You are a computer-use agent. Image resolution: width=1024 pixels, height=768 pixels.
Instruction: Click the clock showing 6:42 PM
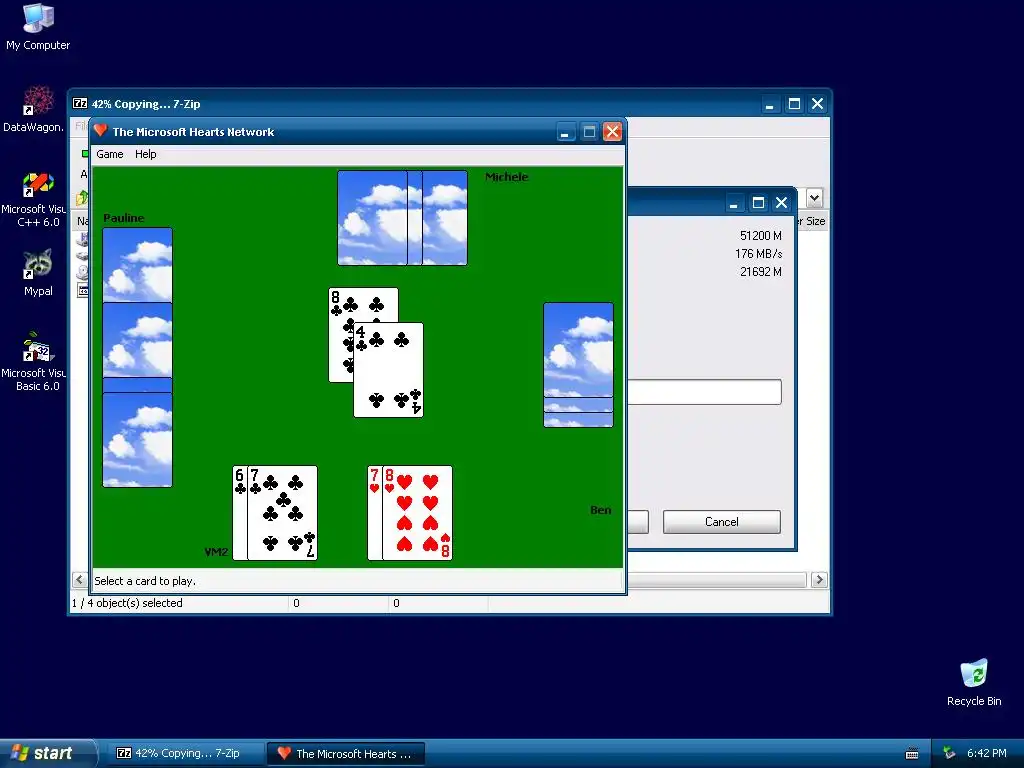(987, 753)
